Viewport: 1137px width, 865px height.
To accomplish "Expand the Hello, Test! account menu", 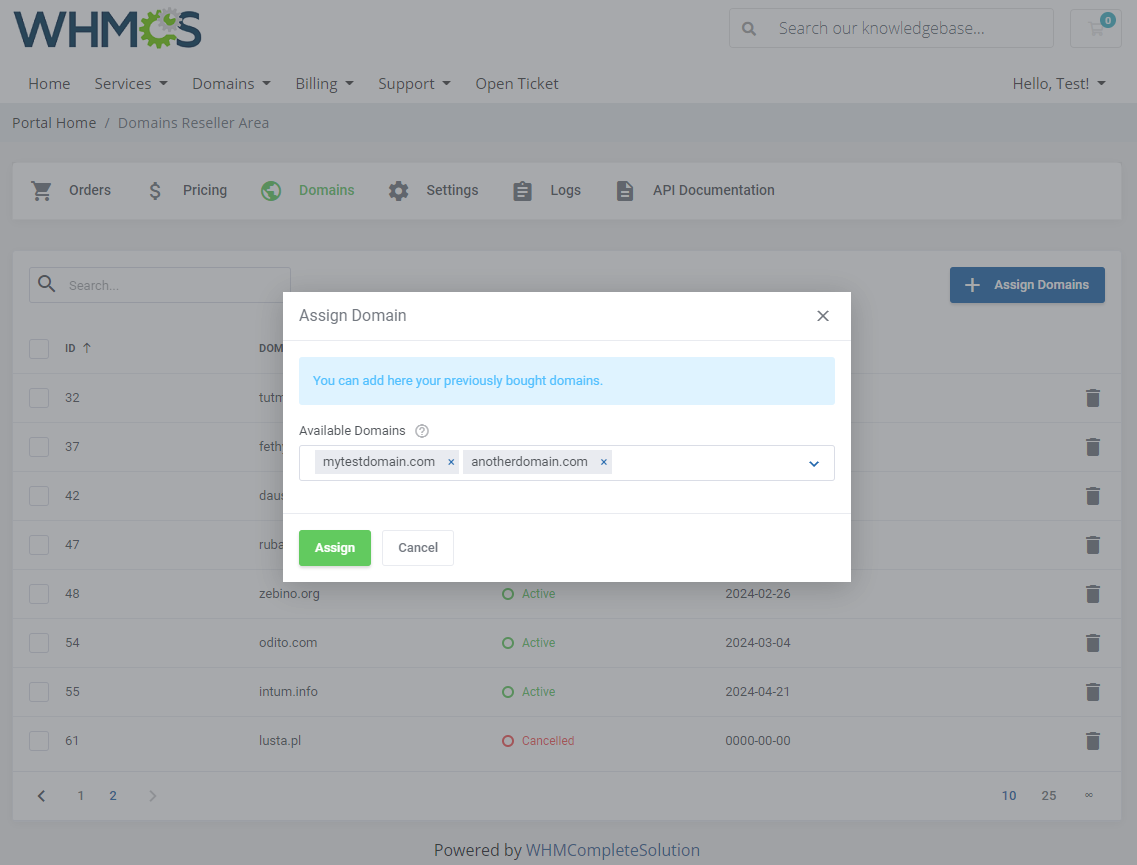I will pos(1058,84).
